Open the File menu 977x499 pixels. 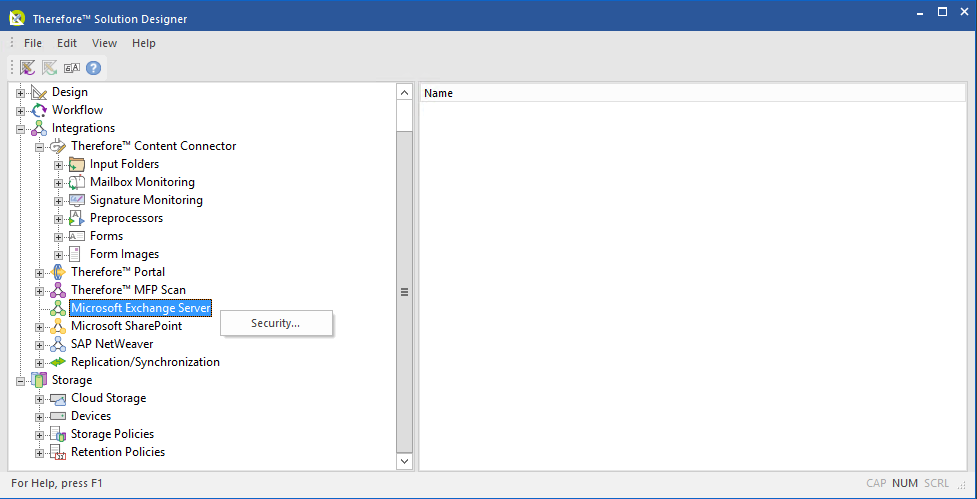point(32,43)
